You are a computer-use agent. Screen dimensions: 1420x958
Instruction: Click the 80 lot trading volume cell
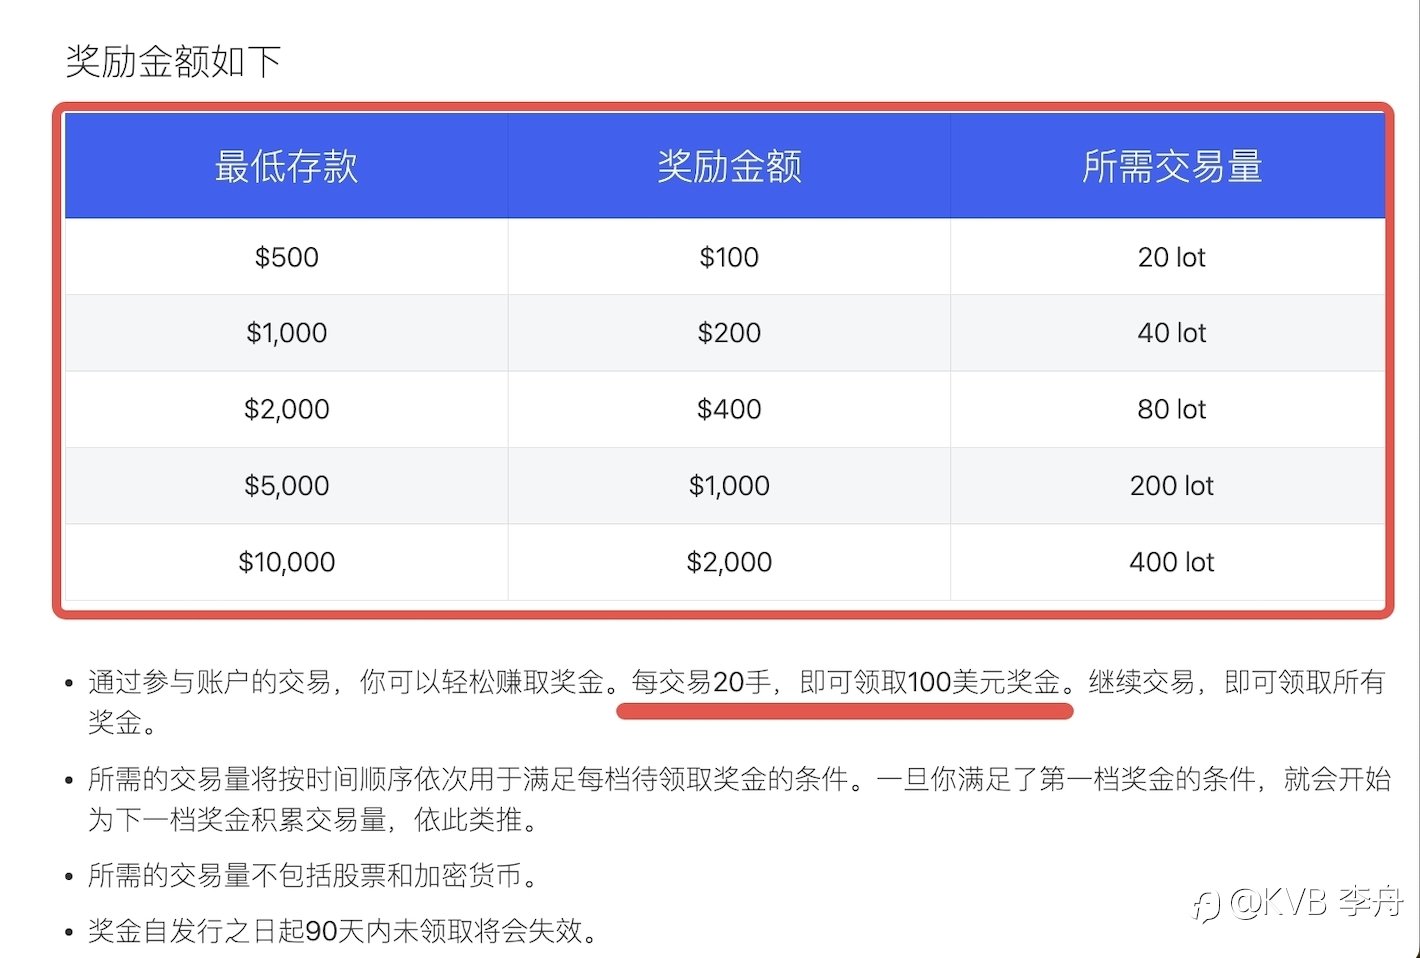click(x=1172, y=409)
